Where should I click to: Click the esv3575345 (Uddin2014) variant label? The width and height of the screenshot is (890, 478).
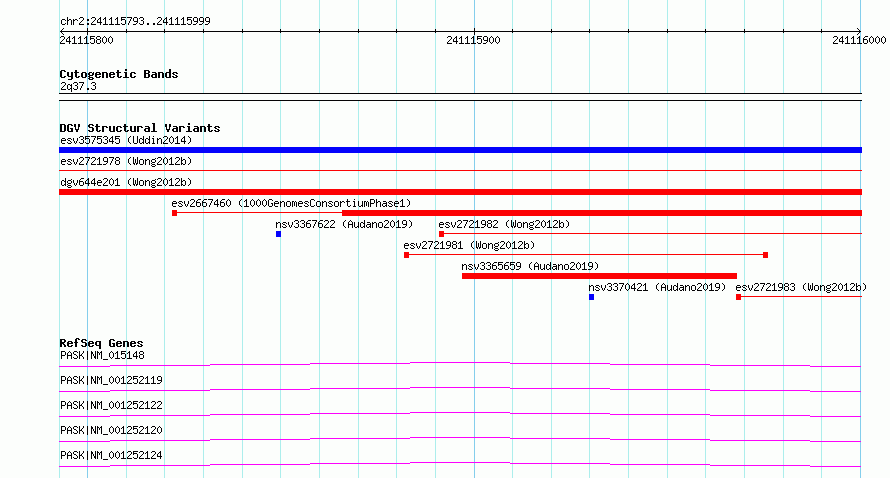[x=126, y=140]
